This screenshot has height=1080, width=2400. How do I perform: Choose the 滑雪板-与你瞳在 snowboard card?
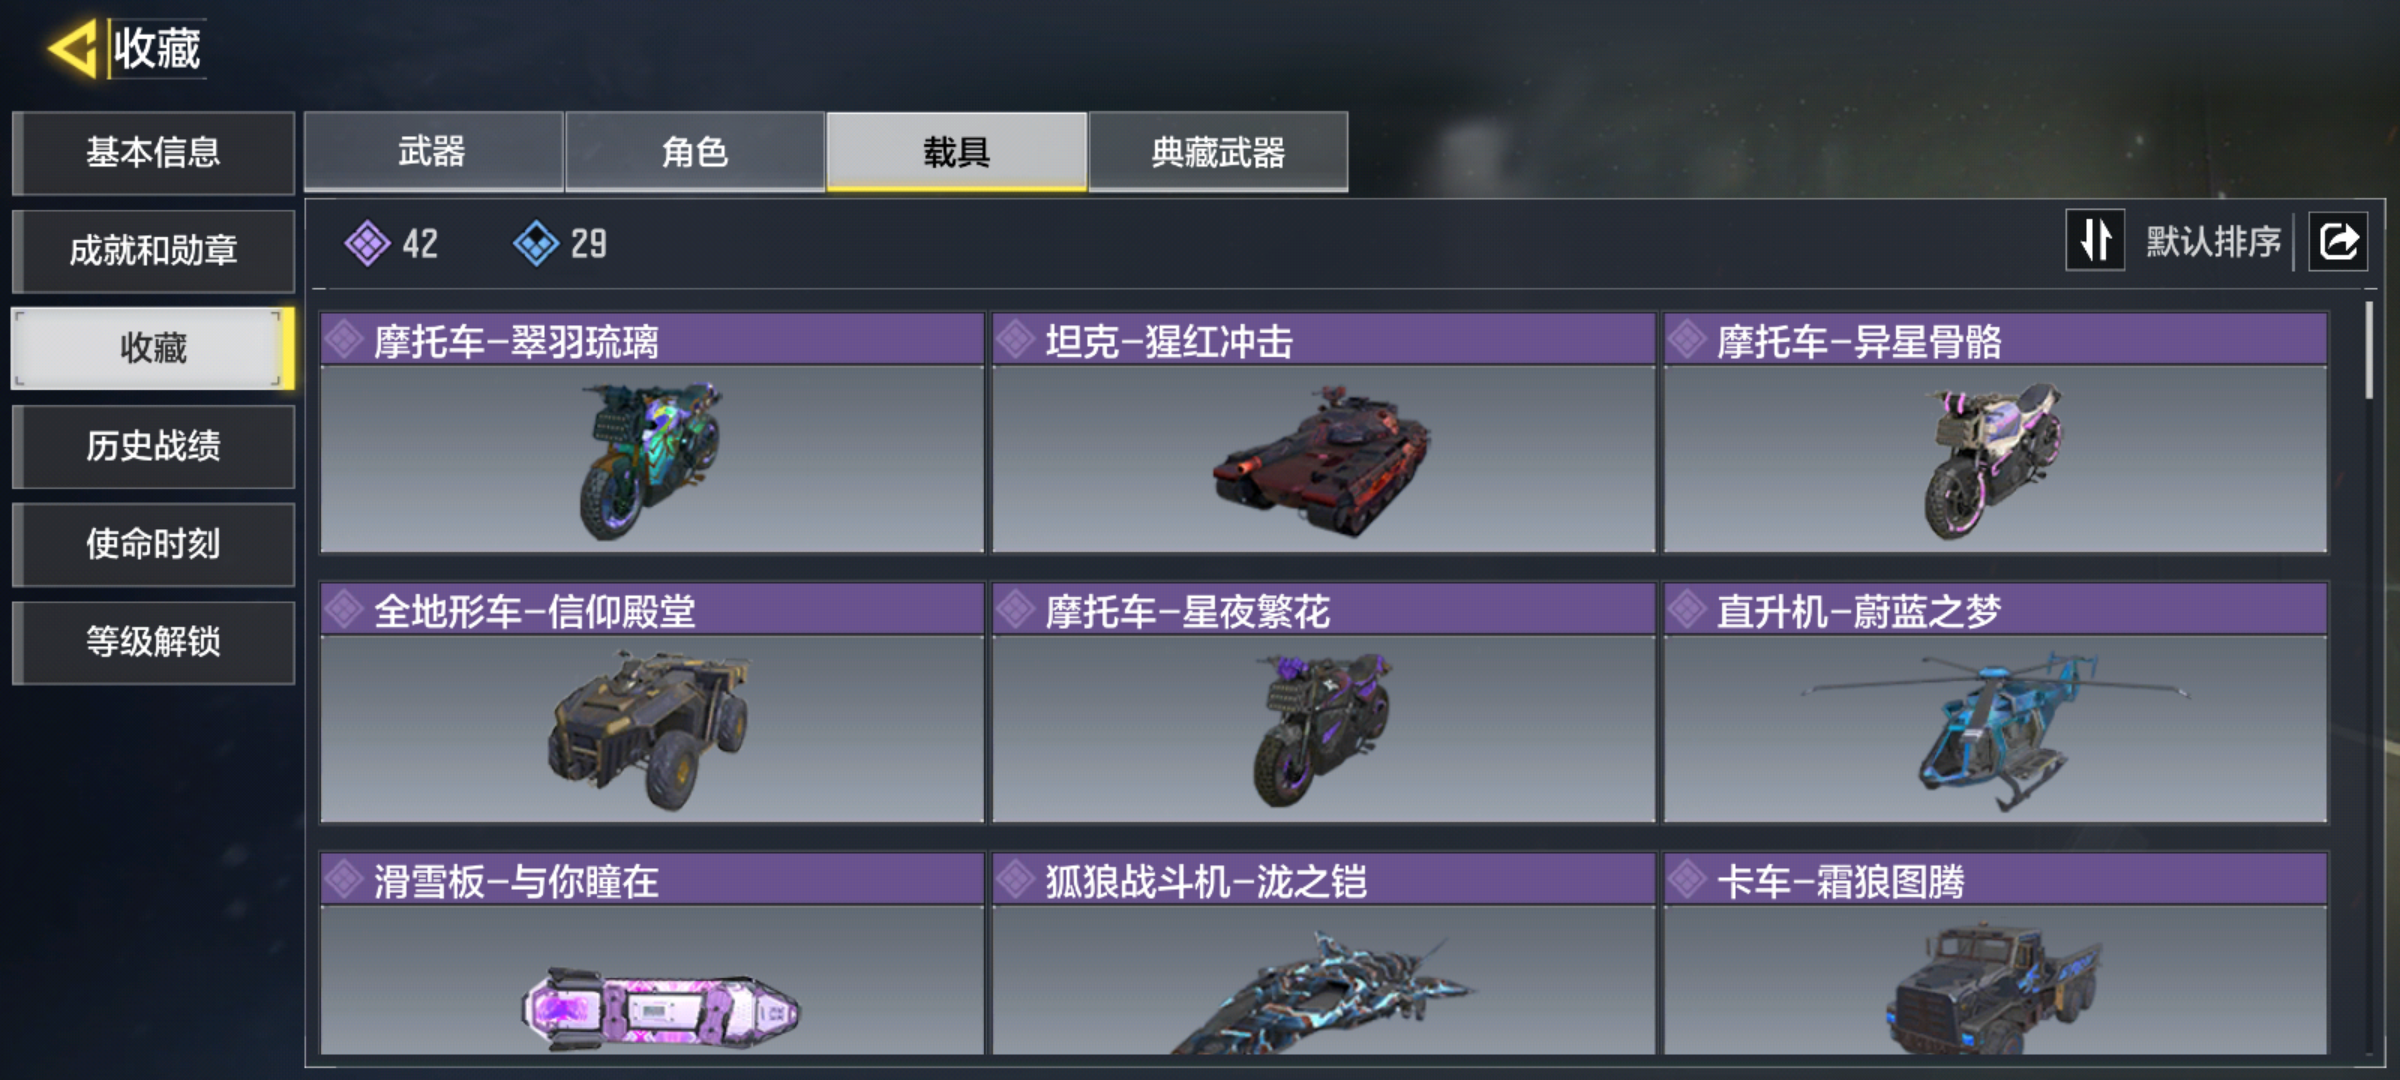[652, 953]
